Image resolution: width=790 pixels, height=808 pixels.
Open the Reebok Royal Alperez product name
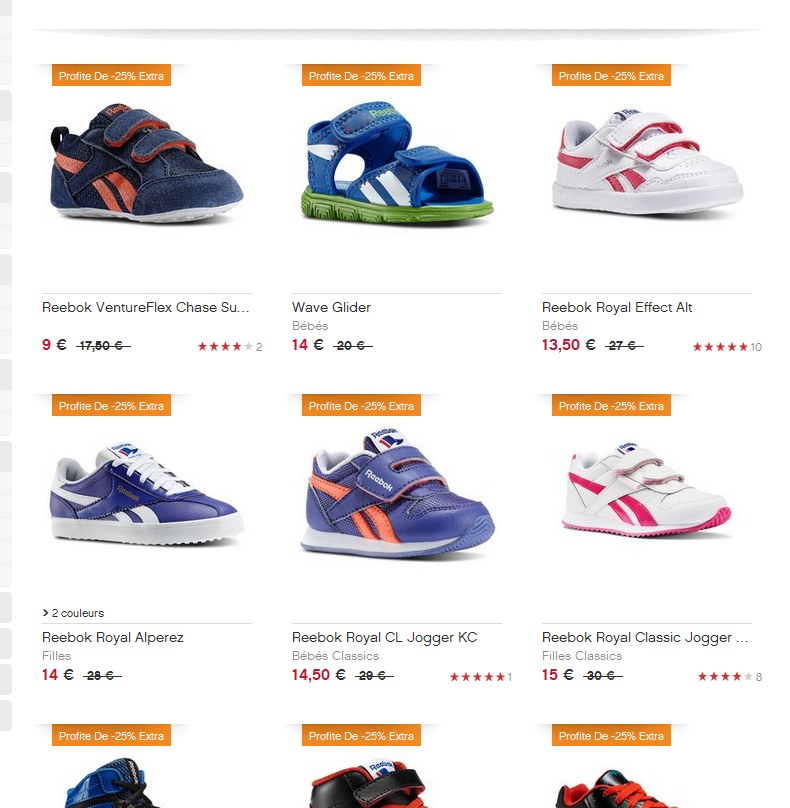pyautogui.click(x=112, y=637)
